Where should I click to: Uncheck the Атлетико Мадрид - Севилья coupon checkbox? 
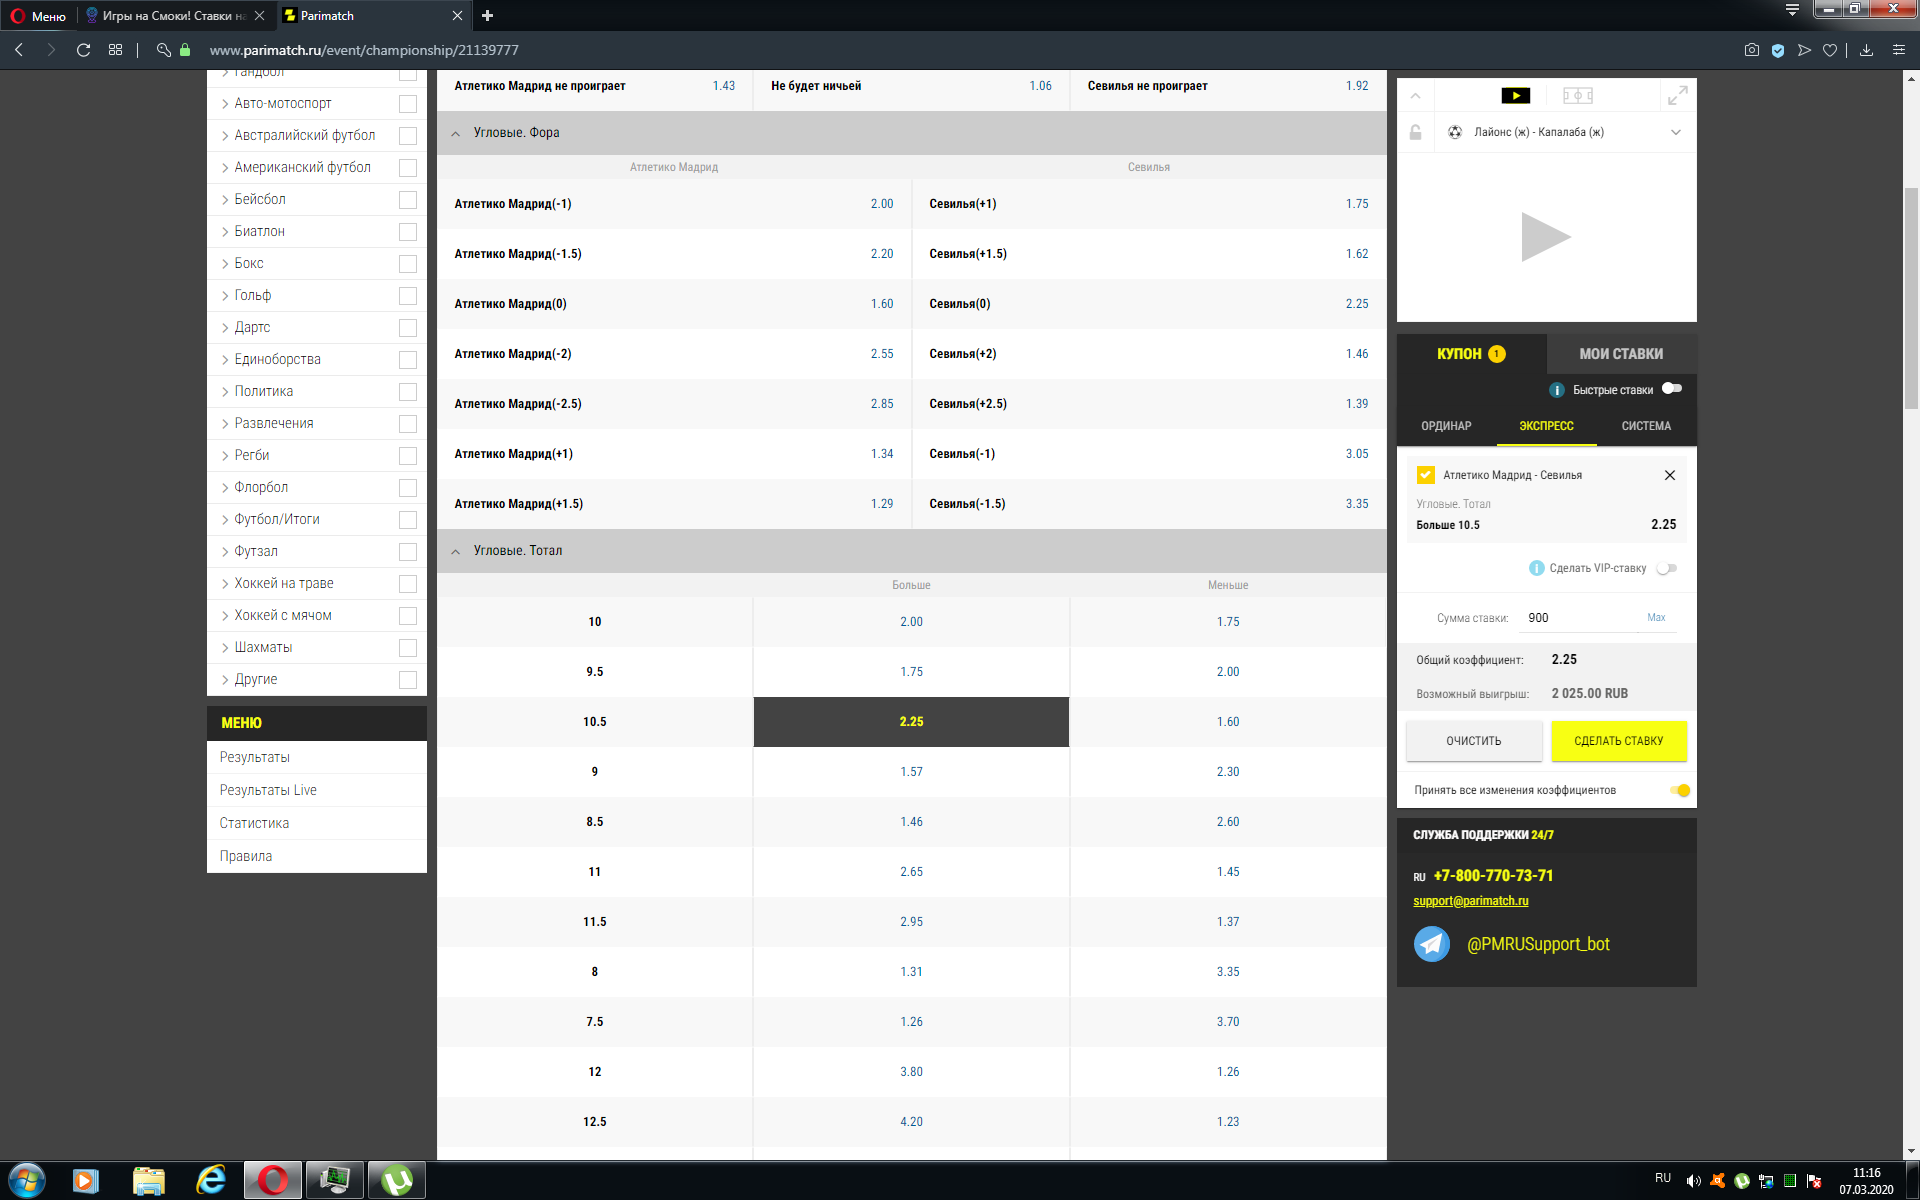[1426, 475]
